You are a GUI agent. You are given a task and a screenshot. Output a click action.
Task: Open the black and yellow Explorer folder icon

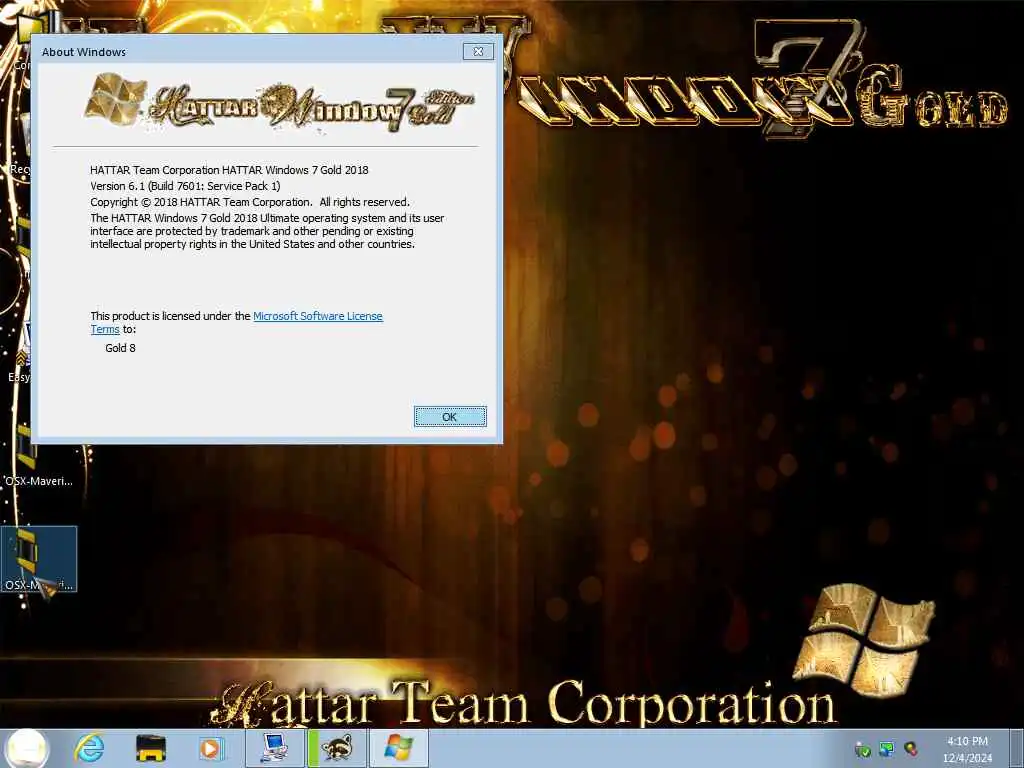click(x=150, y=748)
